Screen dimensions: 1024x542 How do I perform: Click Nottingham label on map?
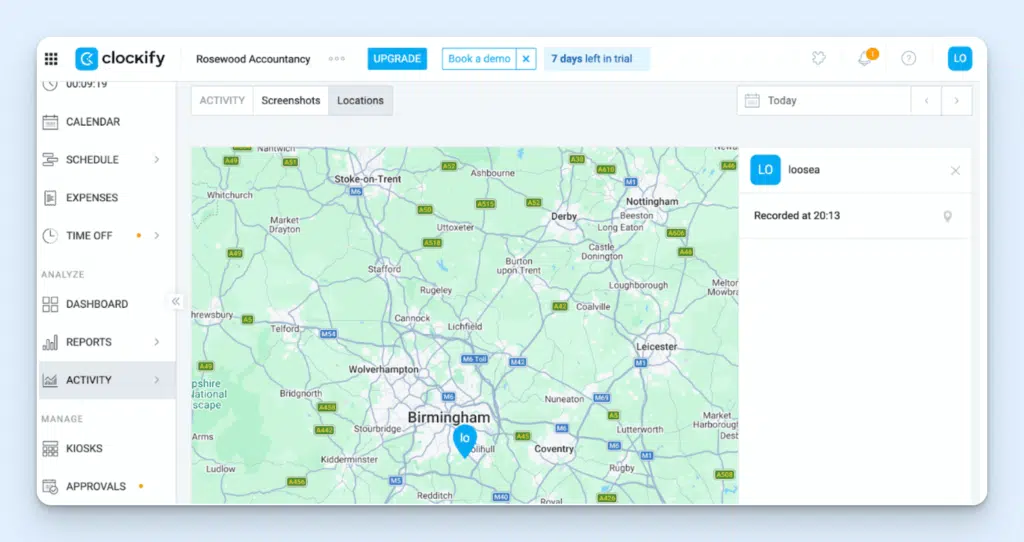(x=652, y=201)
